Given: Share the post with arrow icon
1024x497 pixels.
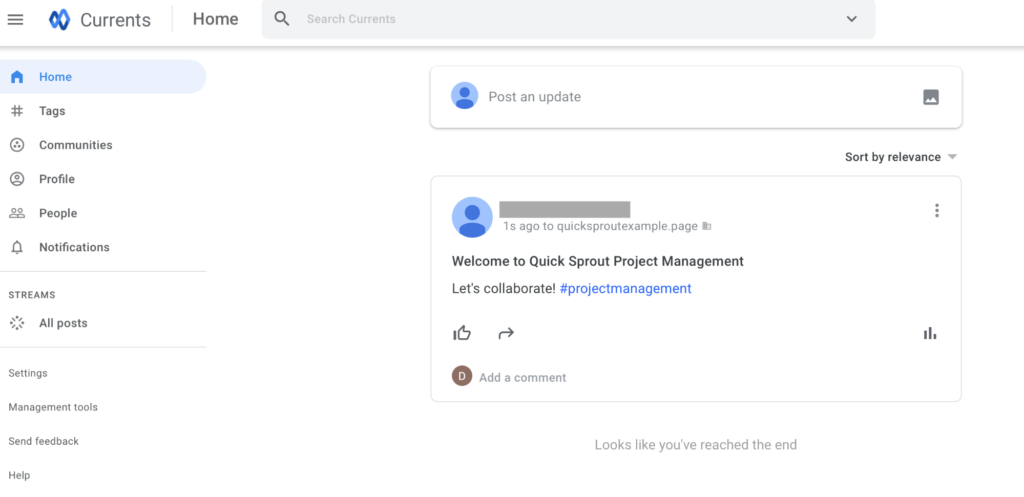Looking at the screenshot, I should pos(506,334).
